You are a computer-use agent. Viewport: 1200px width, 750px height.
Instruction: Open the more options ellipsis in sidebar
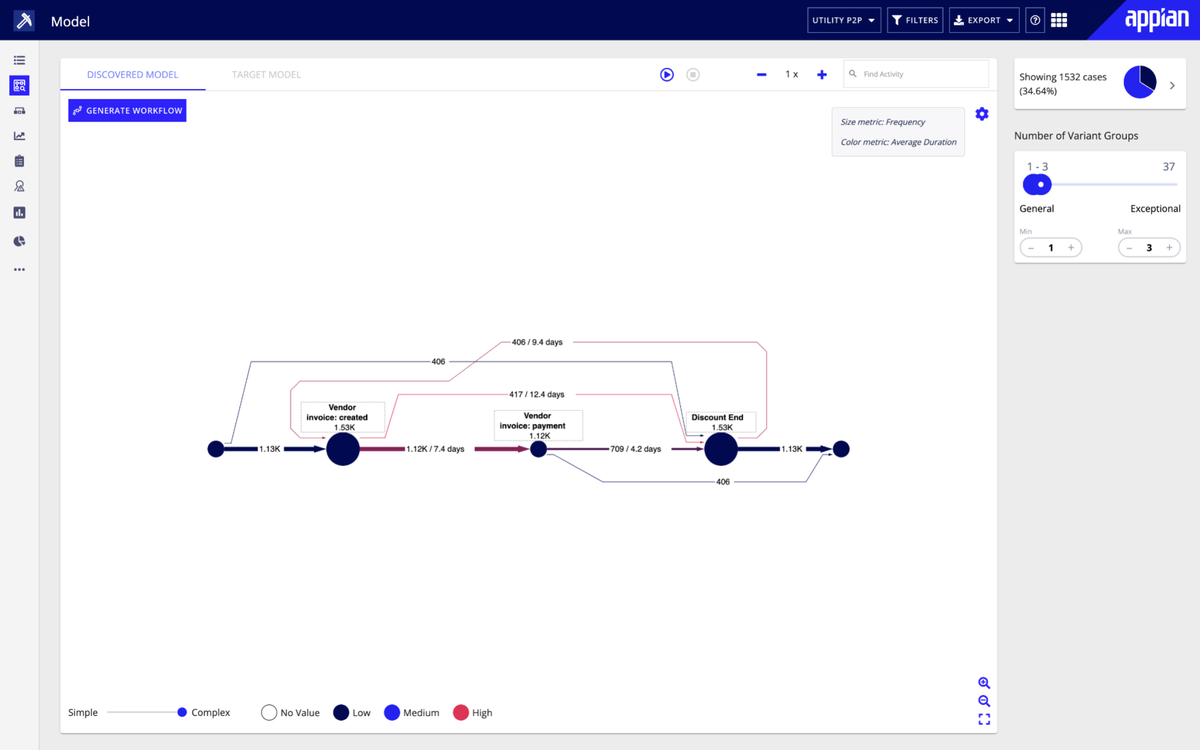pyautogui.click(x=19, y=270)
